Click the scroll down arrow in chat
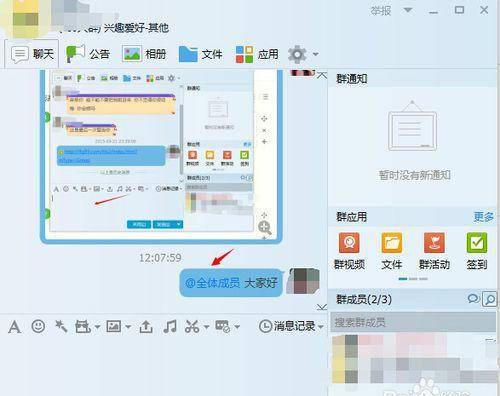The height and width of the screenshot is (396, 500). [322, 307]
